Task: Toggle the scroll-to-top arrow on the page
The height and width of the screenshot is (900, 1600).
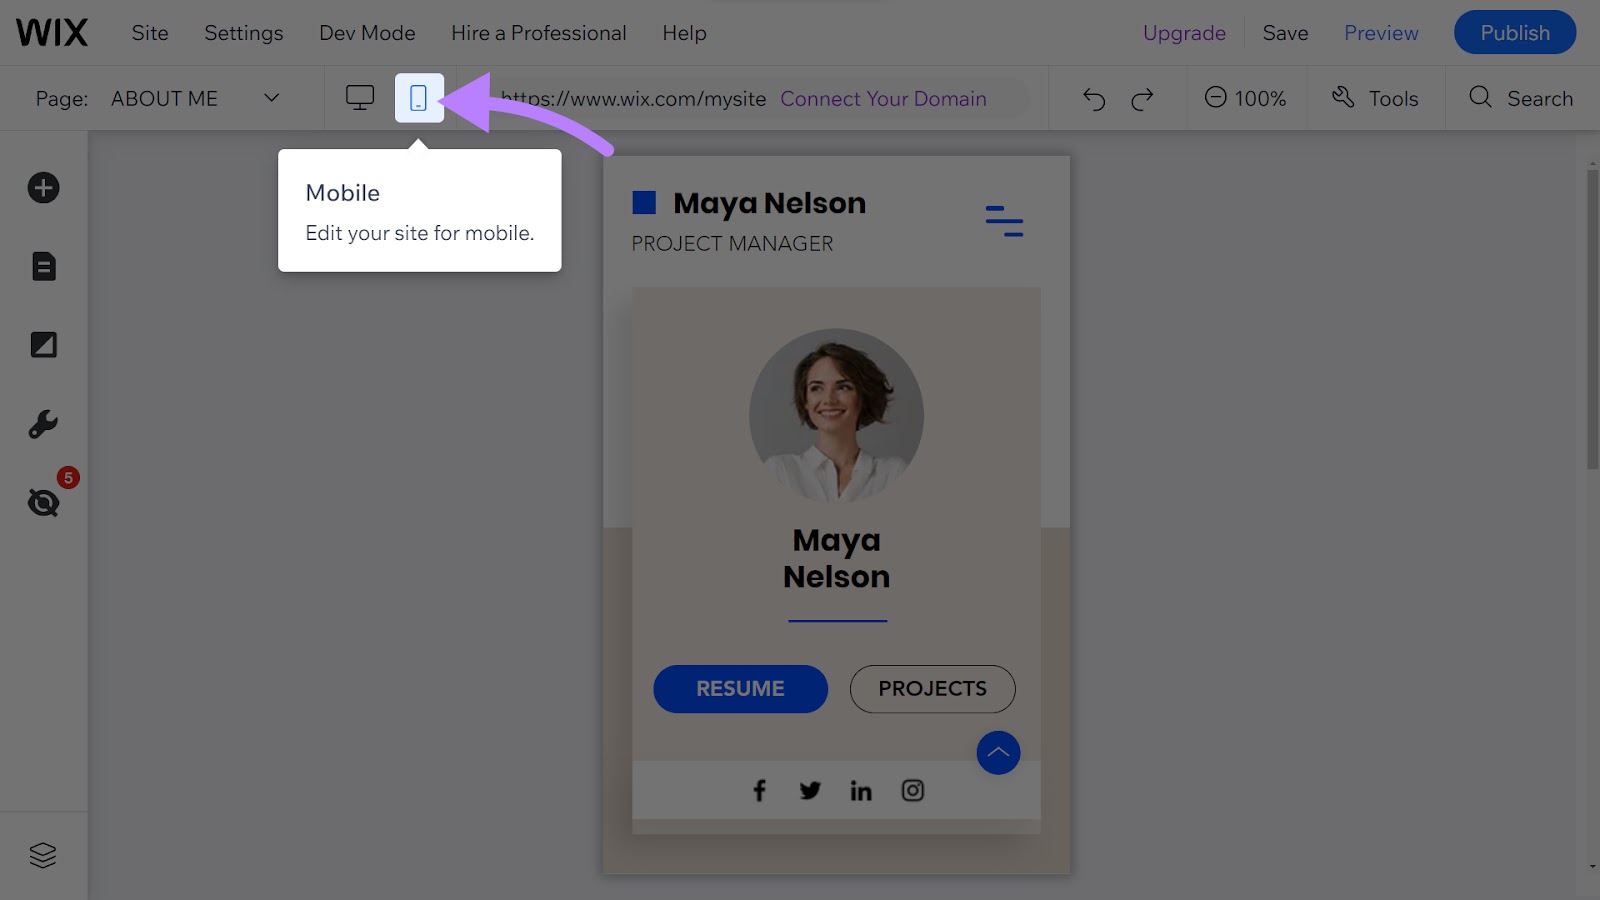Action: click(998, 752)
